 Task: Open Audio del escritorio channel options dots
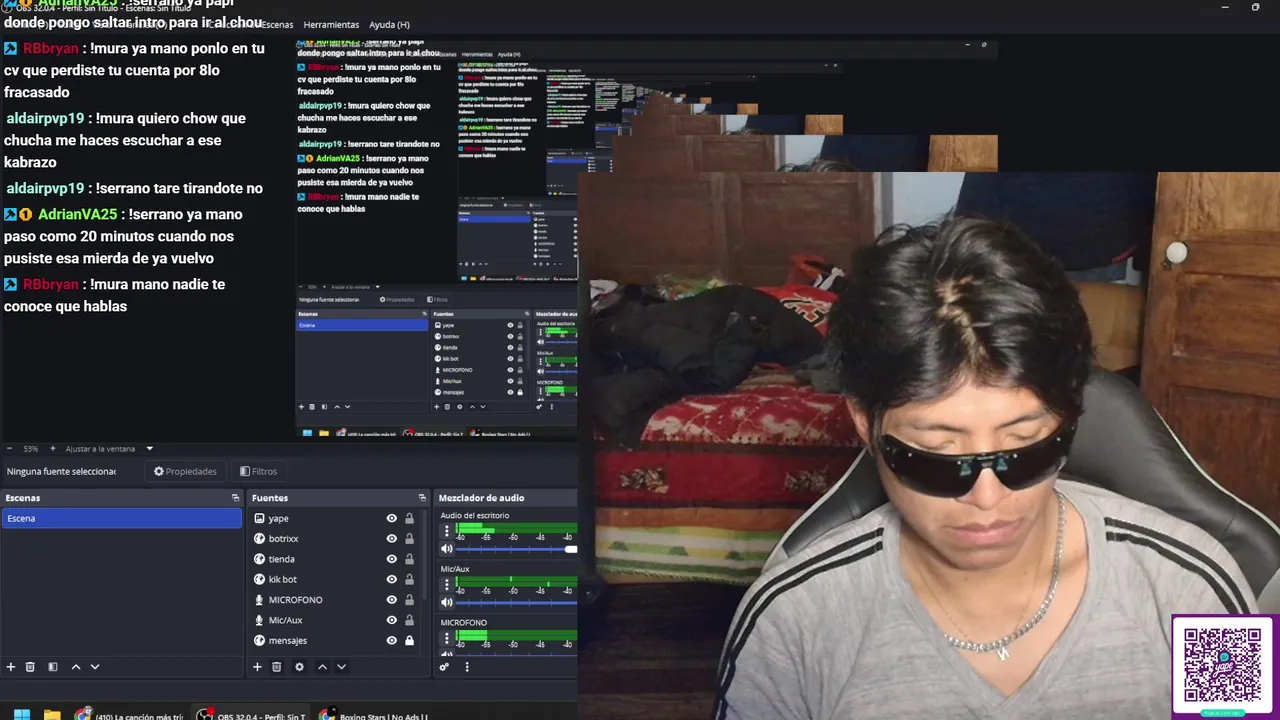click(446, 531)
